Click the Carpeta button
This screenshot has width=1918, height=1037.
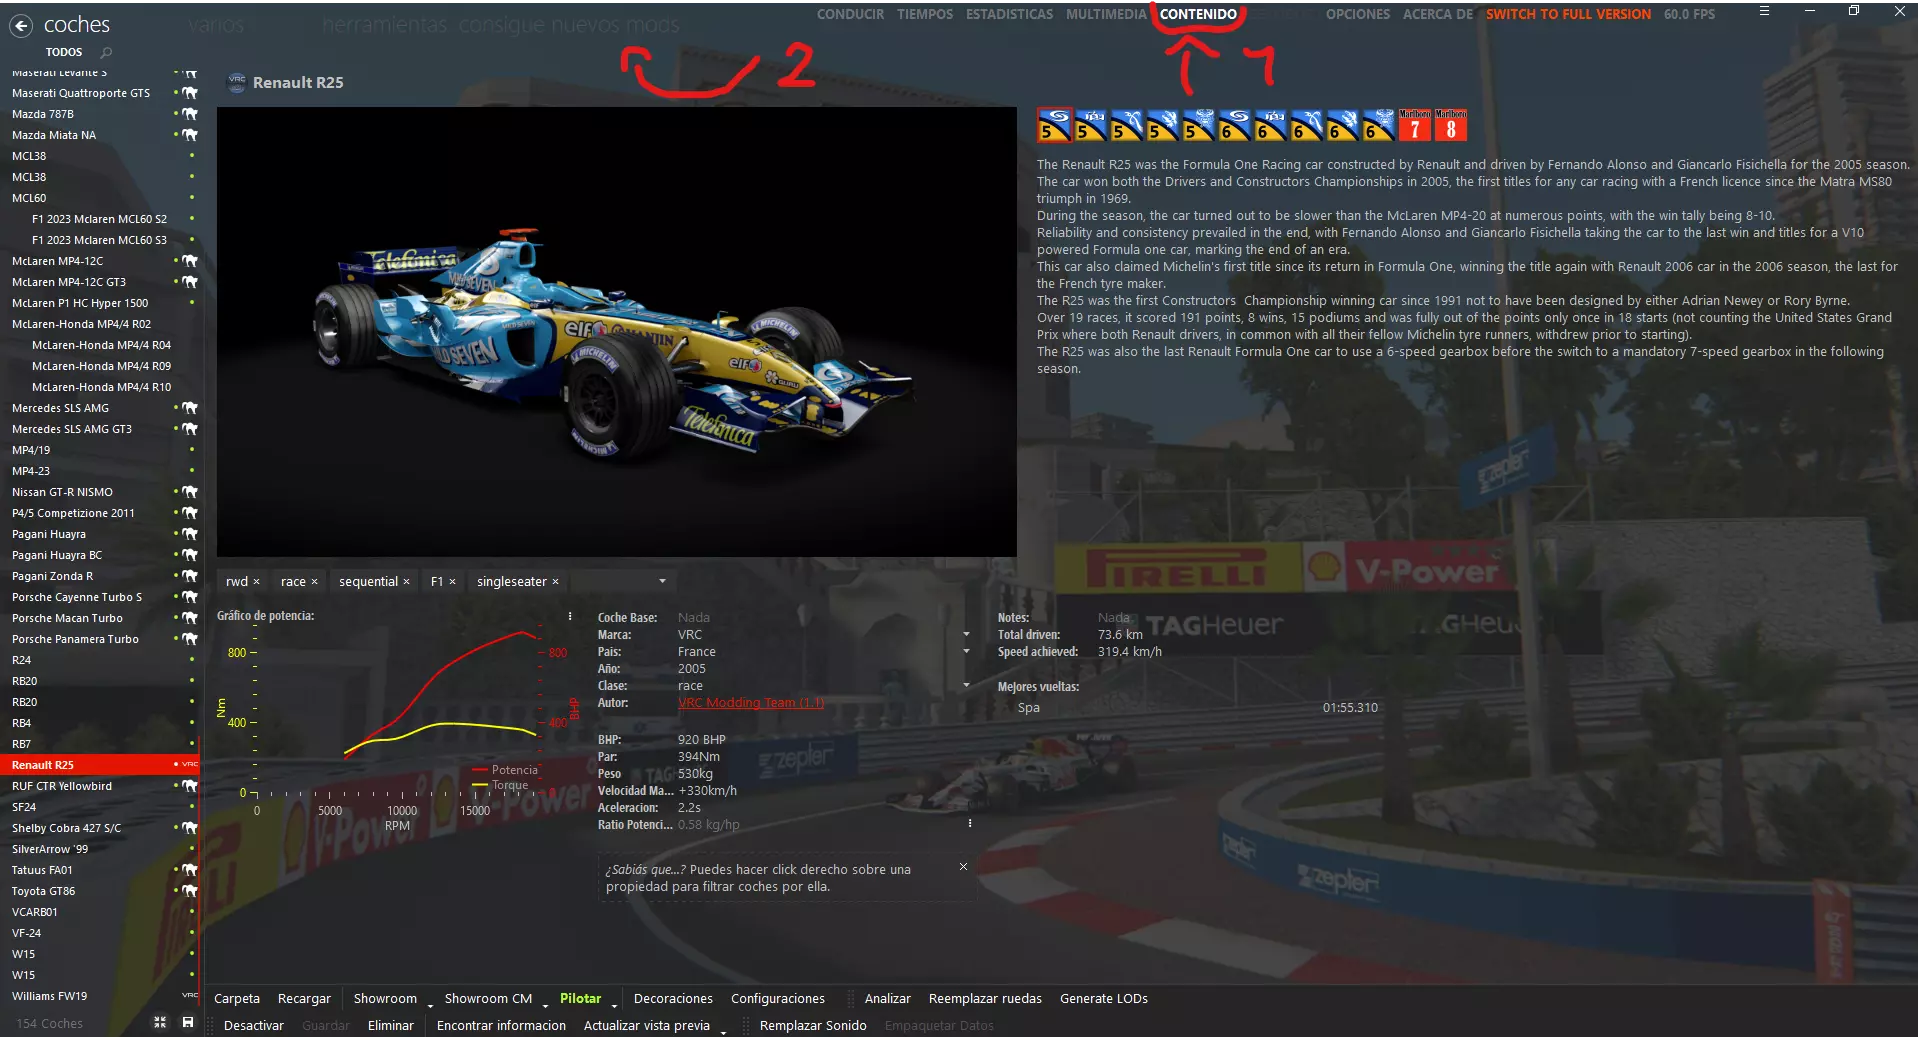[237, 998]
